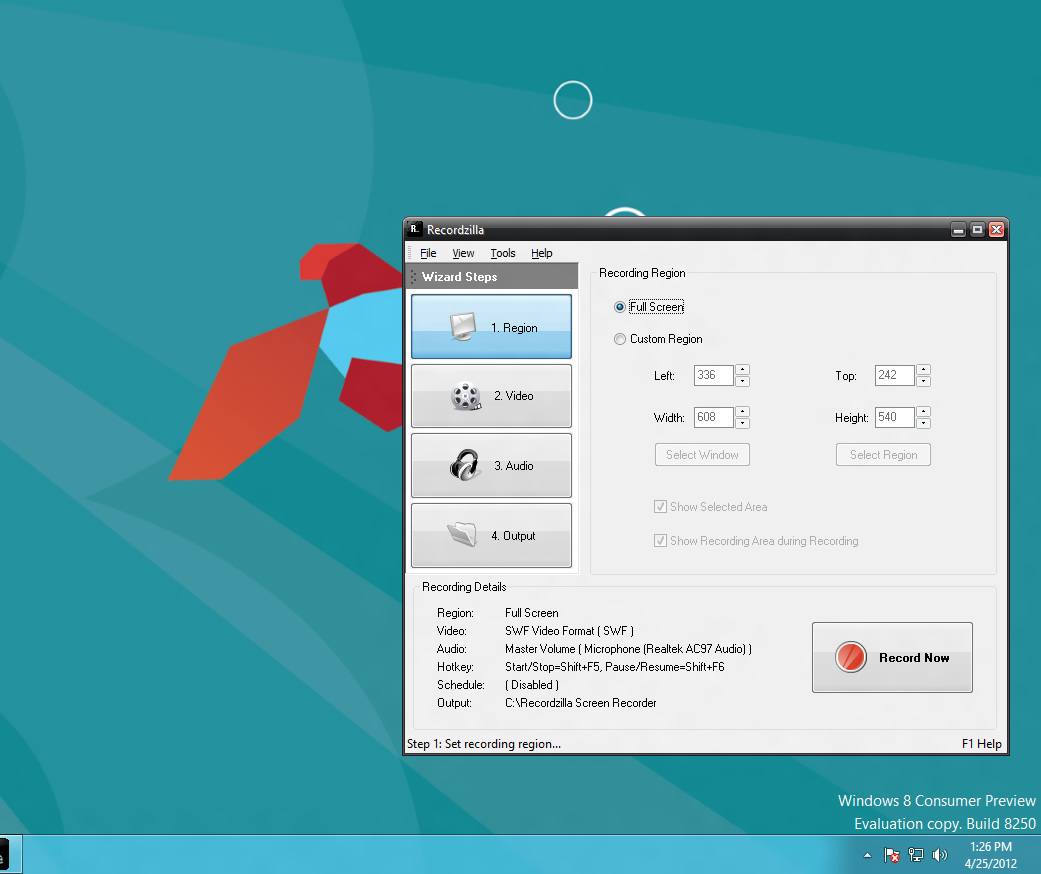1041x874 pixels.
Task: Click the C:\Recordzilla Screen Recorder output path
Action: [x=580, y=703]
